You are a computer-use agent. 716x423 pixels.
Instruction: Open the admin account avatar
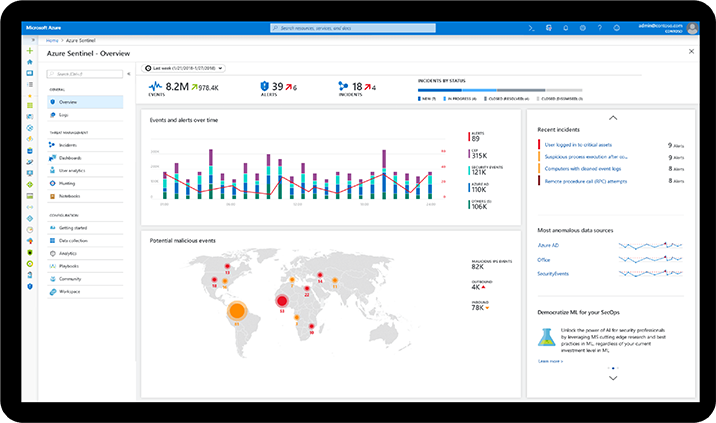692,28
